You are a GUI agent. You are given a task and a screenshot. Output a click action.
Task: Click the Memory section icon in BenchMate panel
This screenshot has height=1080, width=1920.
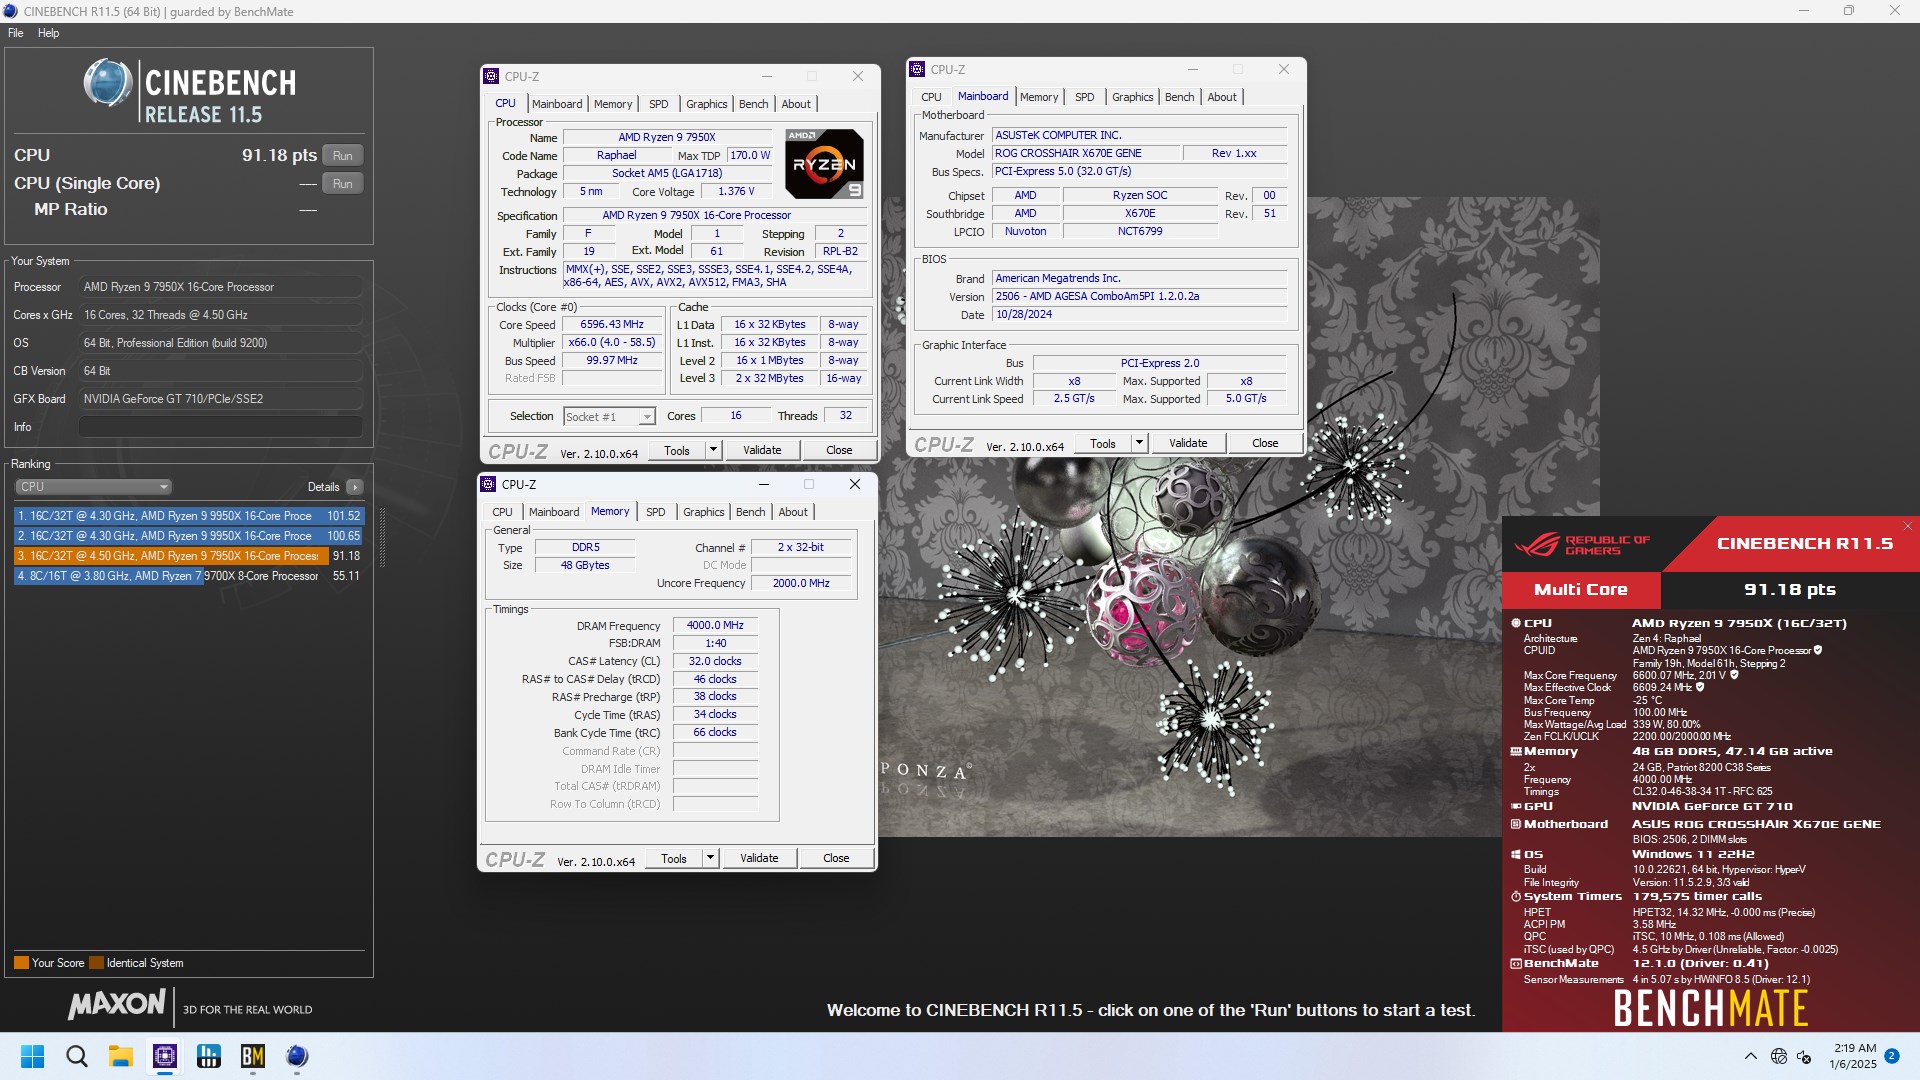[x=1516, y=751]
